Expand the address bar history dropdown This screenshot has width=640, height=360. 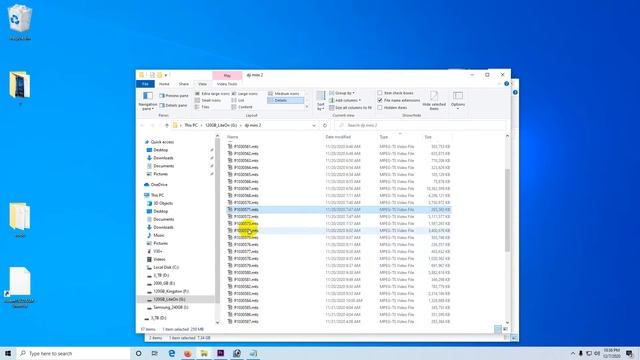pos(314,125)
